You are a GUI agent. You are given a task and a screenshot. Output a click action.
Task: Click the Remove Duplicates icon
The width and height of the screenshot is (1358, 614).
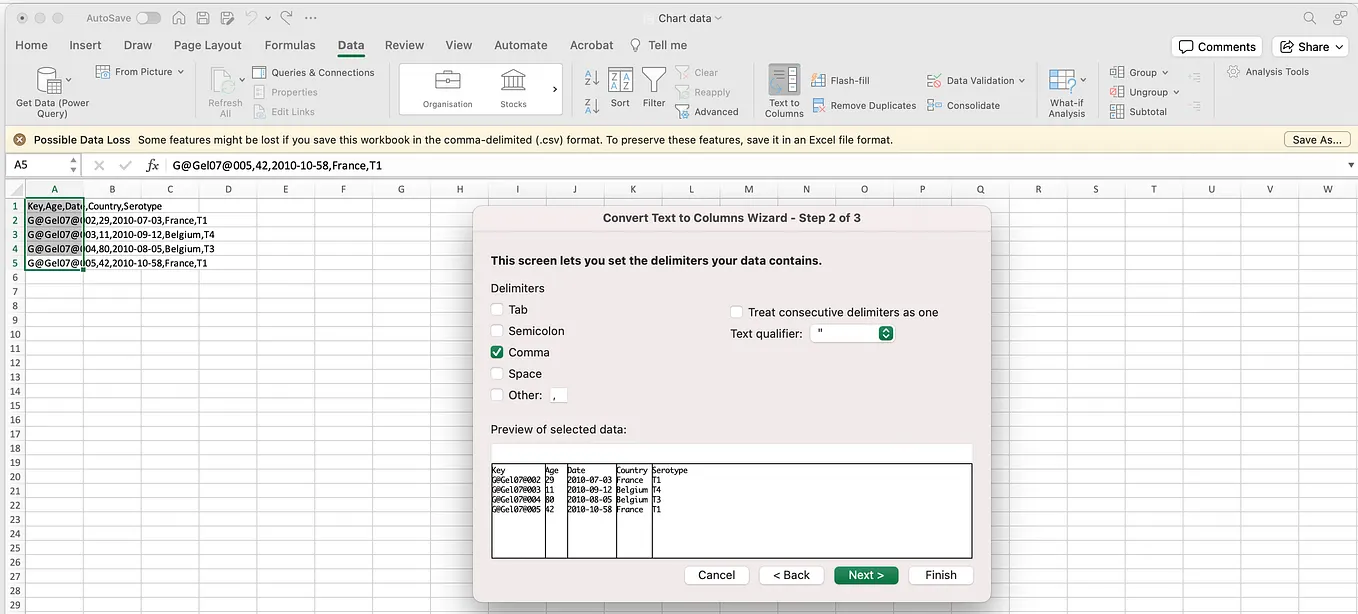pyautogui.click(x=820, y=105)
